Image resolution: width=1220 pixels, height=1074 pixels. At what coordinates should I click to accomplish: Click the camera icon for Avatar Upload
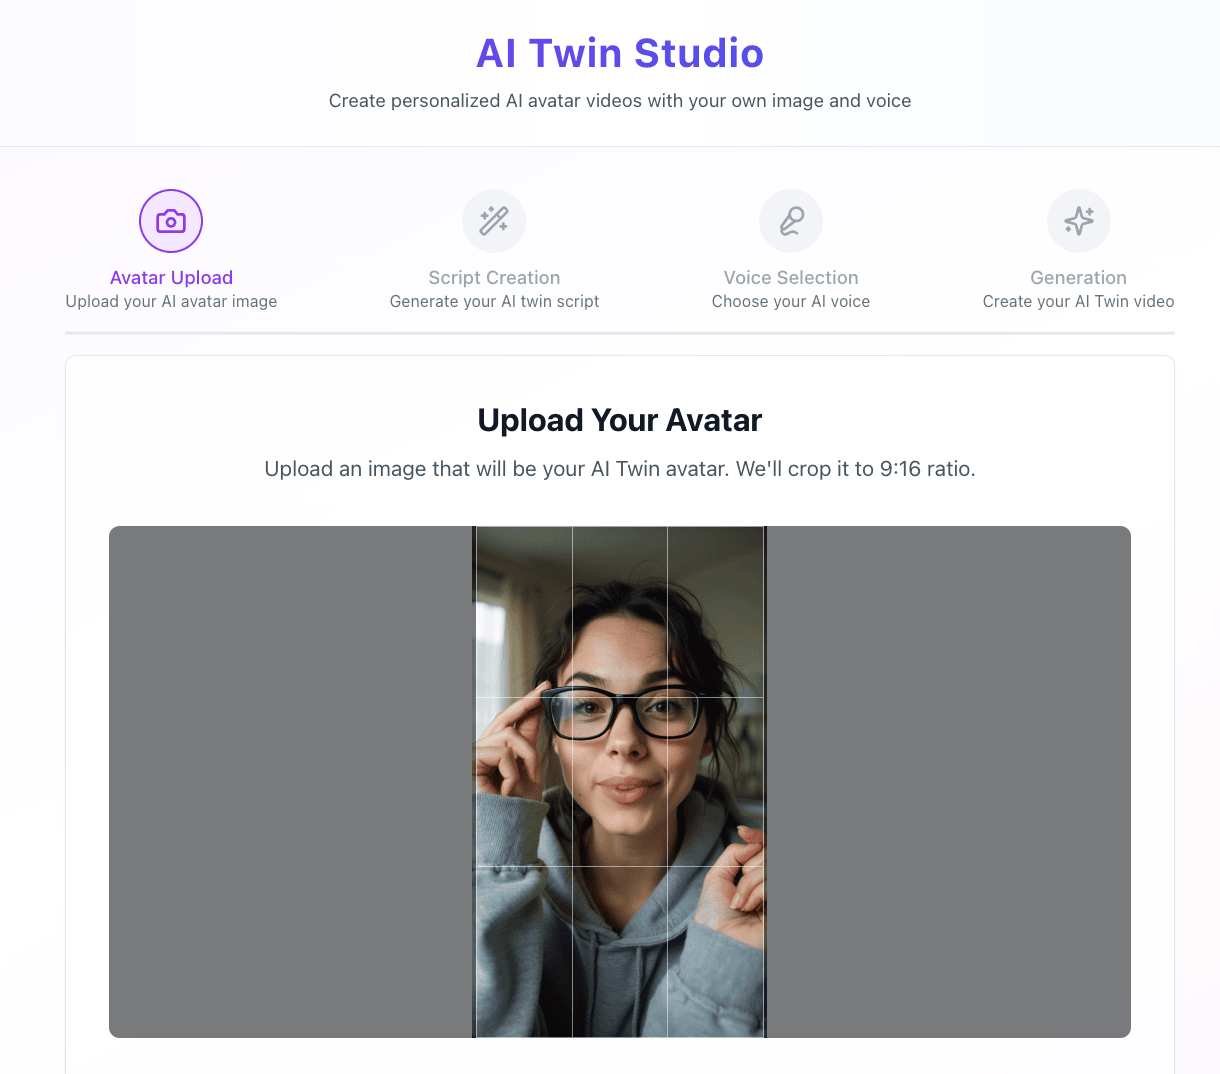click(x=171, y=221)
